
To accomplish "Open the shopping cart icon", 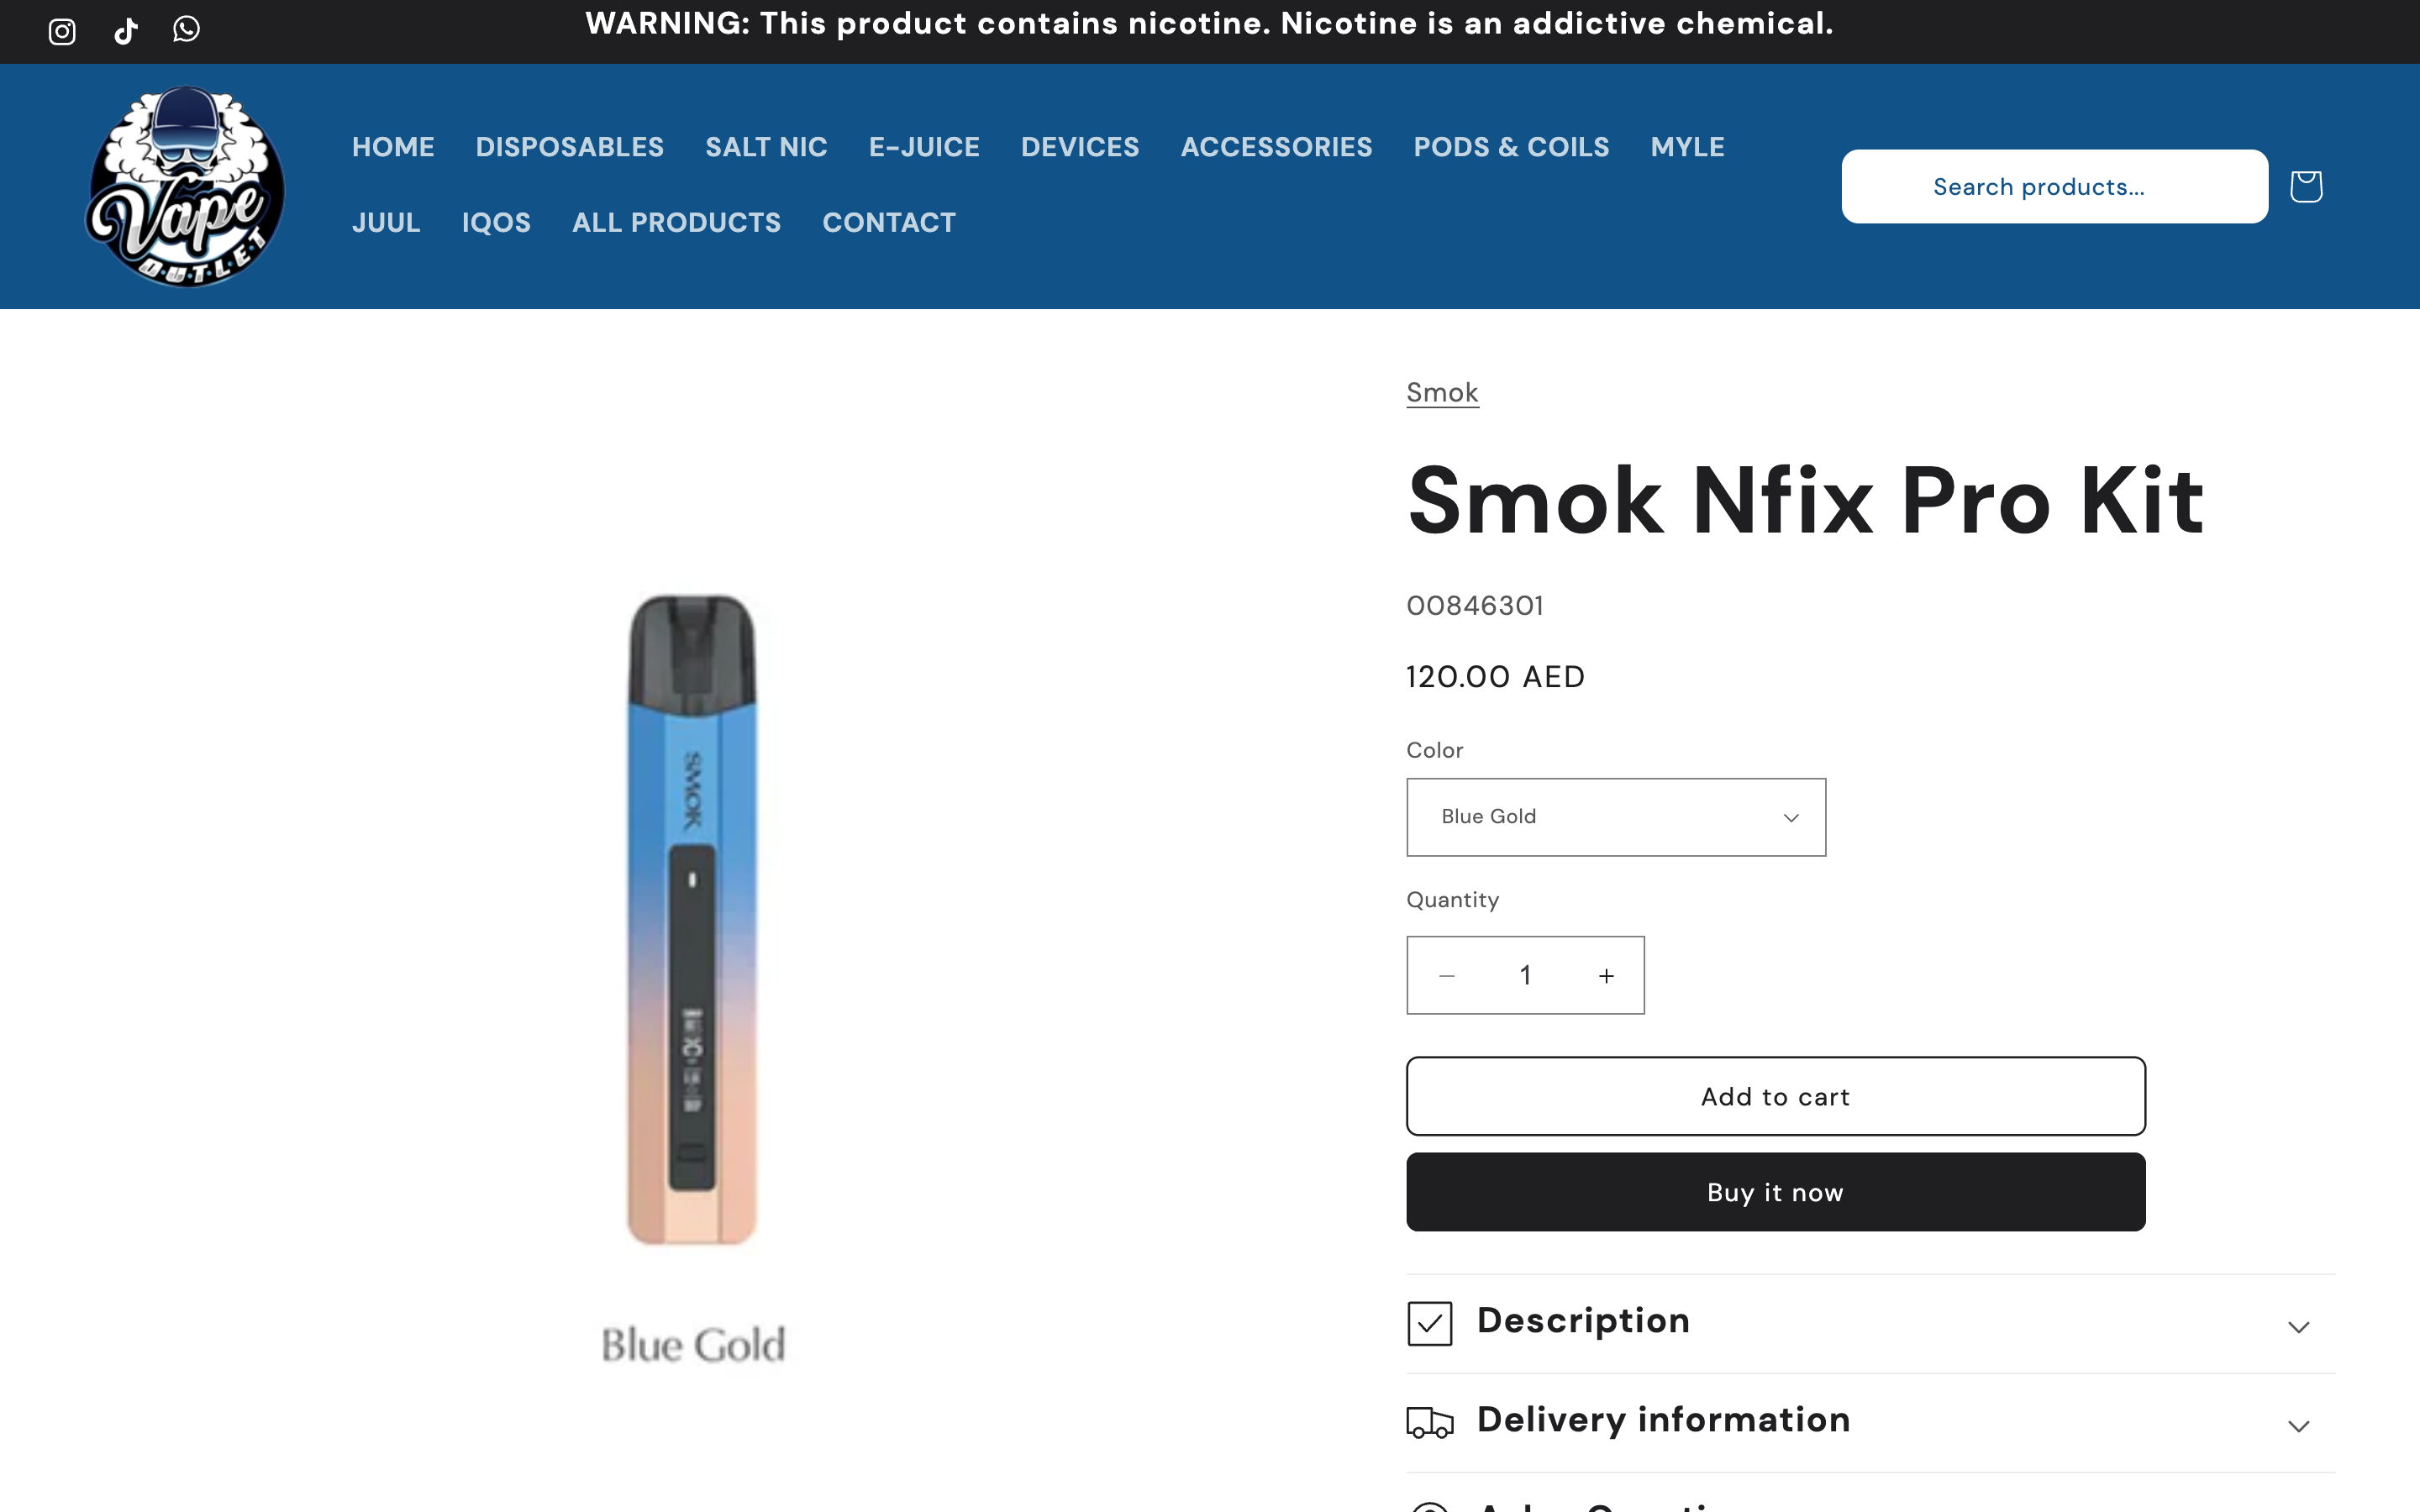I will pyautogui.click(x=2305, y=186).
